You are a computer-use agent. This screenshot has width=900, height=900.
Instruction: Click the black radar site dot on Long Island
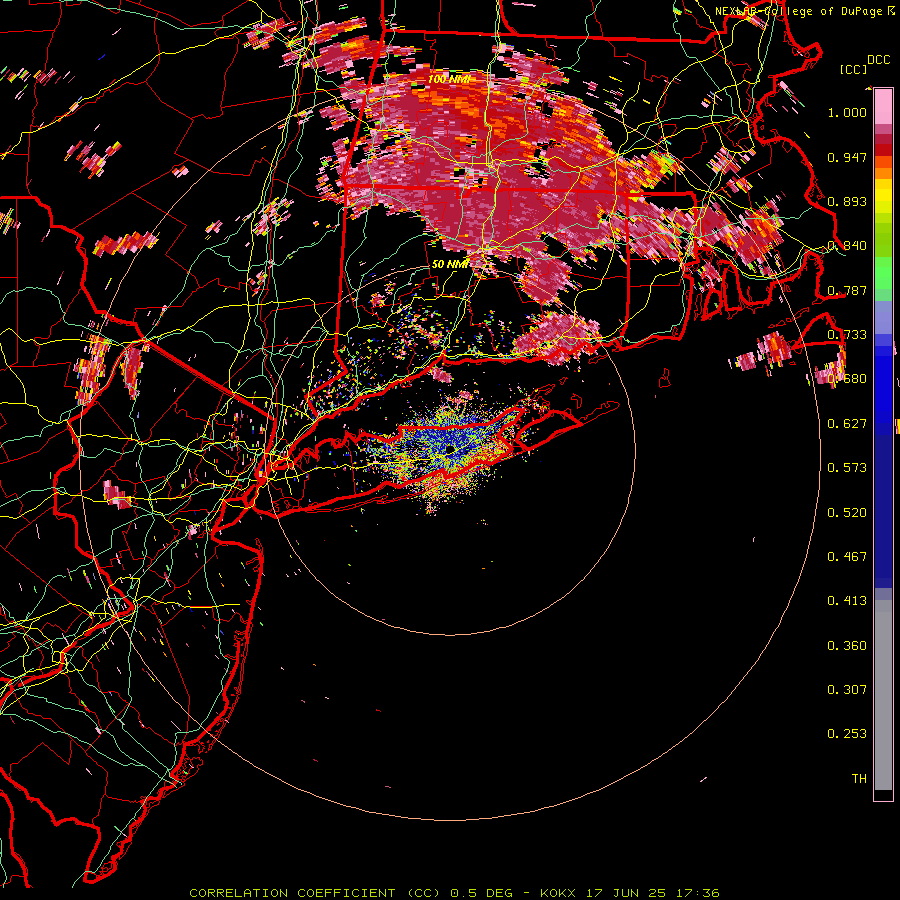(x=451, y=449)
